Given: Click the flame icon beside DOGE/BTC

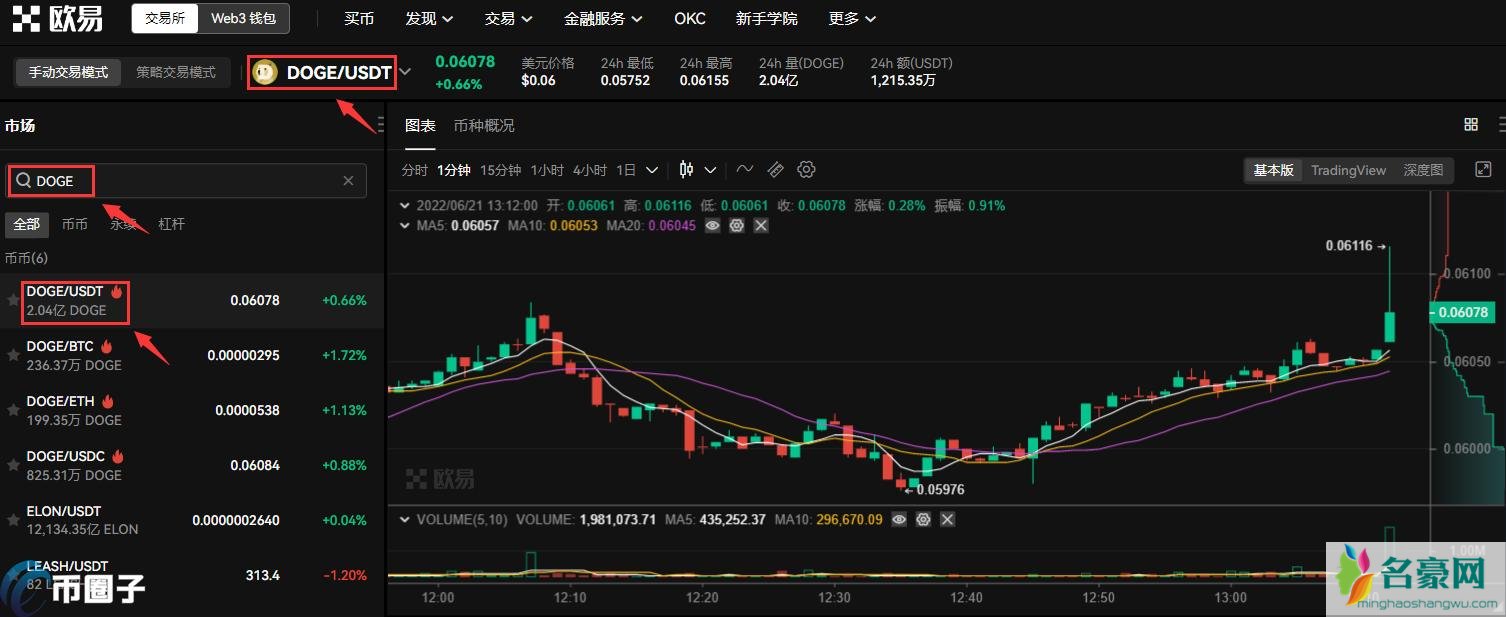Looking at the screenshot, I should (107, 347).
